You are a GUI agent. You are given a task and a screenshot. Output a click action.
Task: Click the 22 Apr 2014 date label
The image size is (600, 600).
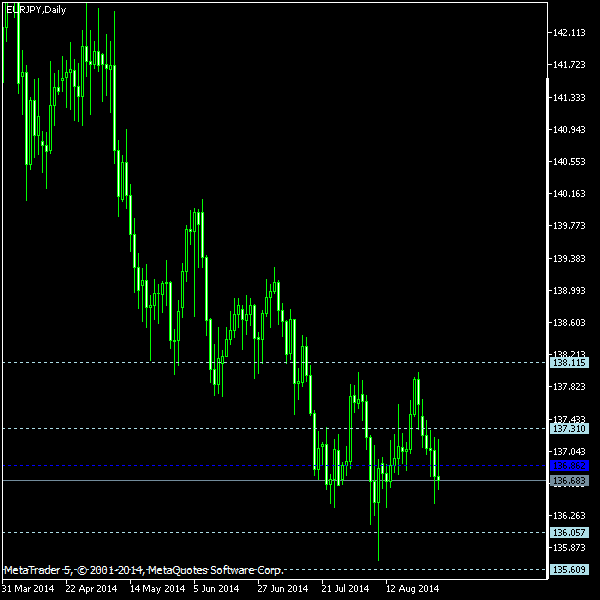91,589
